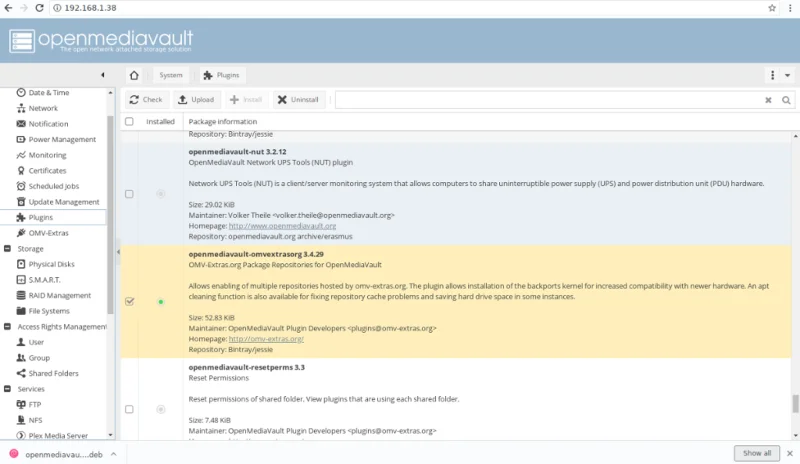The image size is (800, 464).
Task: Select Power Management icon
Action: coord(21,139)
